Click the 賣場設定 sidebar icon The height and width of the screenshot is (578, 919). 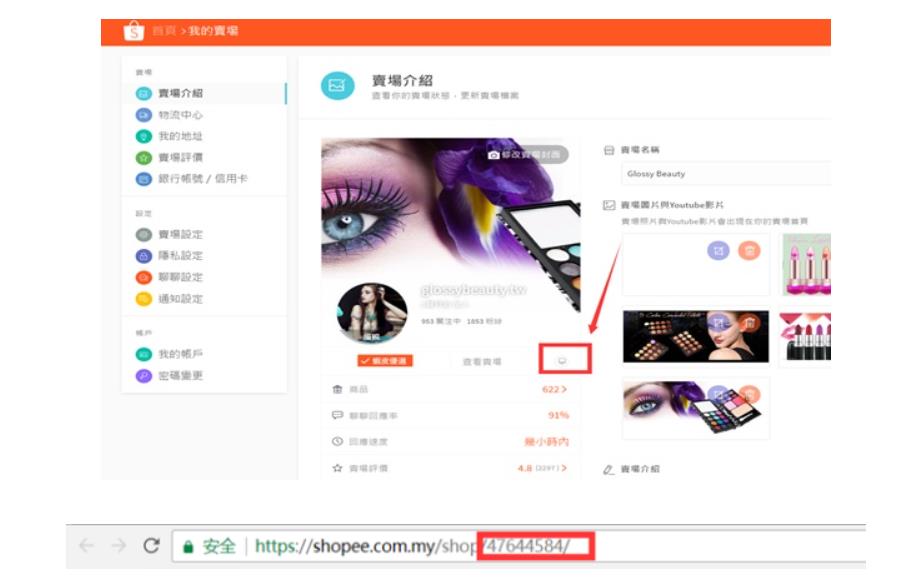(x=144, y=234)
